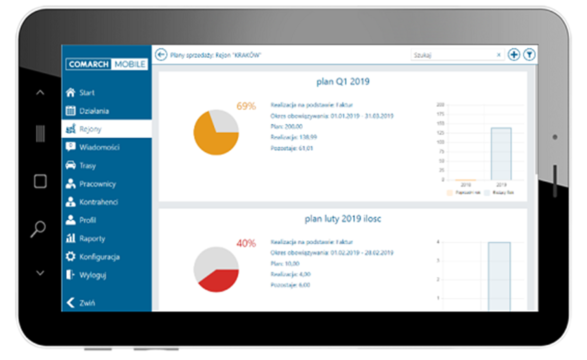Select the Kontrahenci menu label

[x=98, y=202]
